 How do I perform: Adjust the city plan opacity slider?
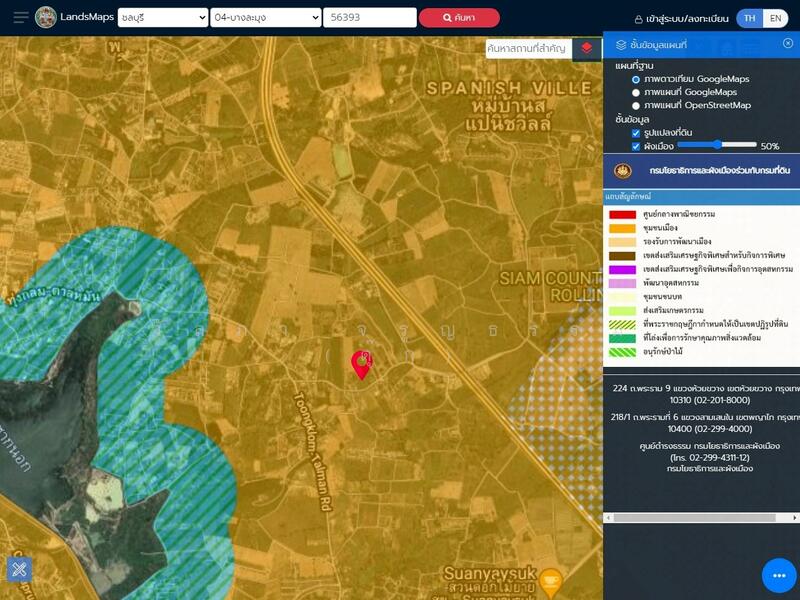[717, 145]
